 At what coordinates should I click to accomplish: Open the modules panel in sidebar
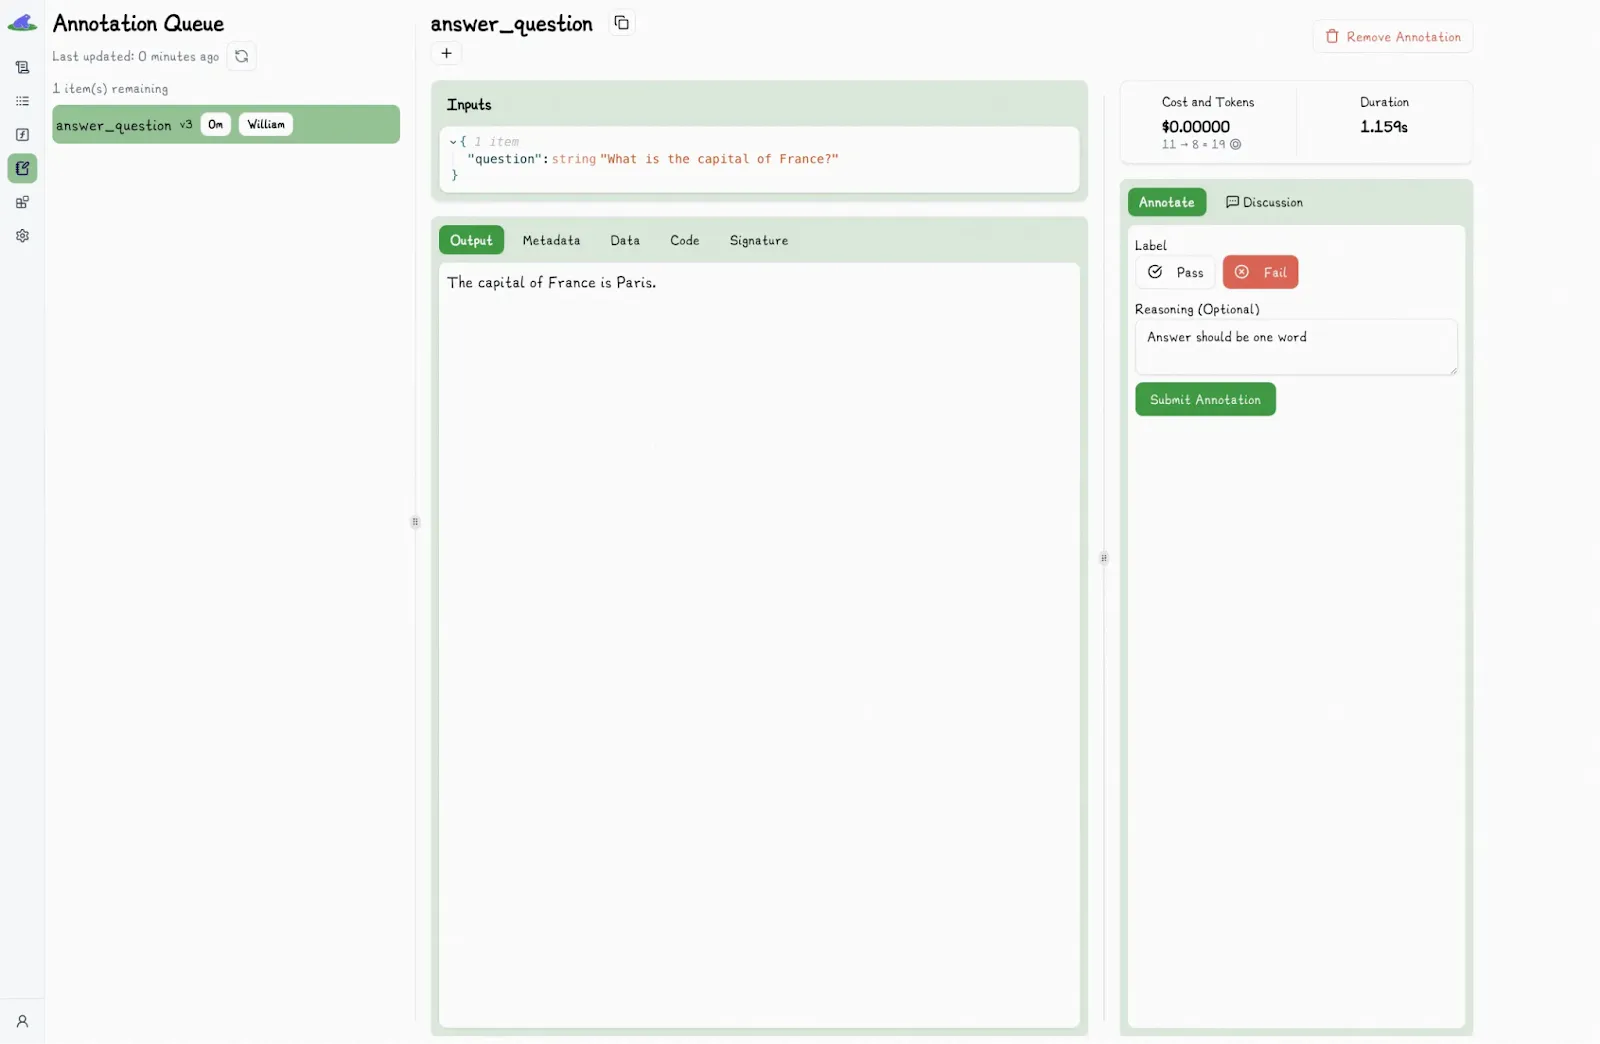coord(22,202)
